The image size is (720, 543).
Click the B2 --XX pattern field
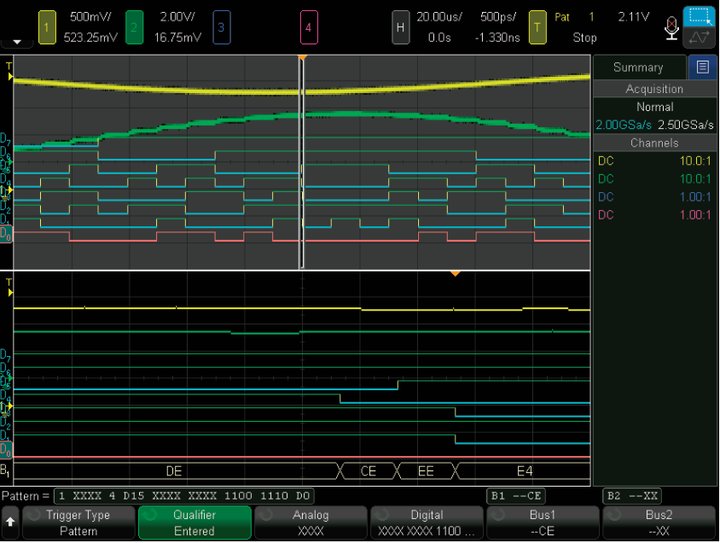point(632,496)
